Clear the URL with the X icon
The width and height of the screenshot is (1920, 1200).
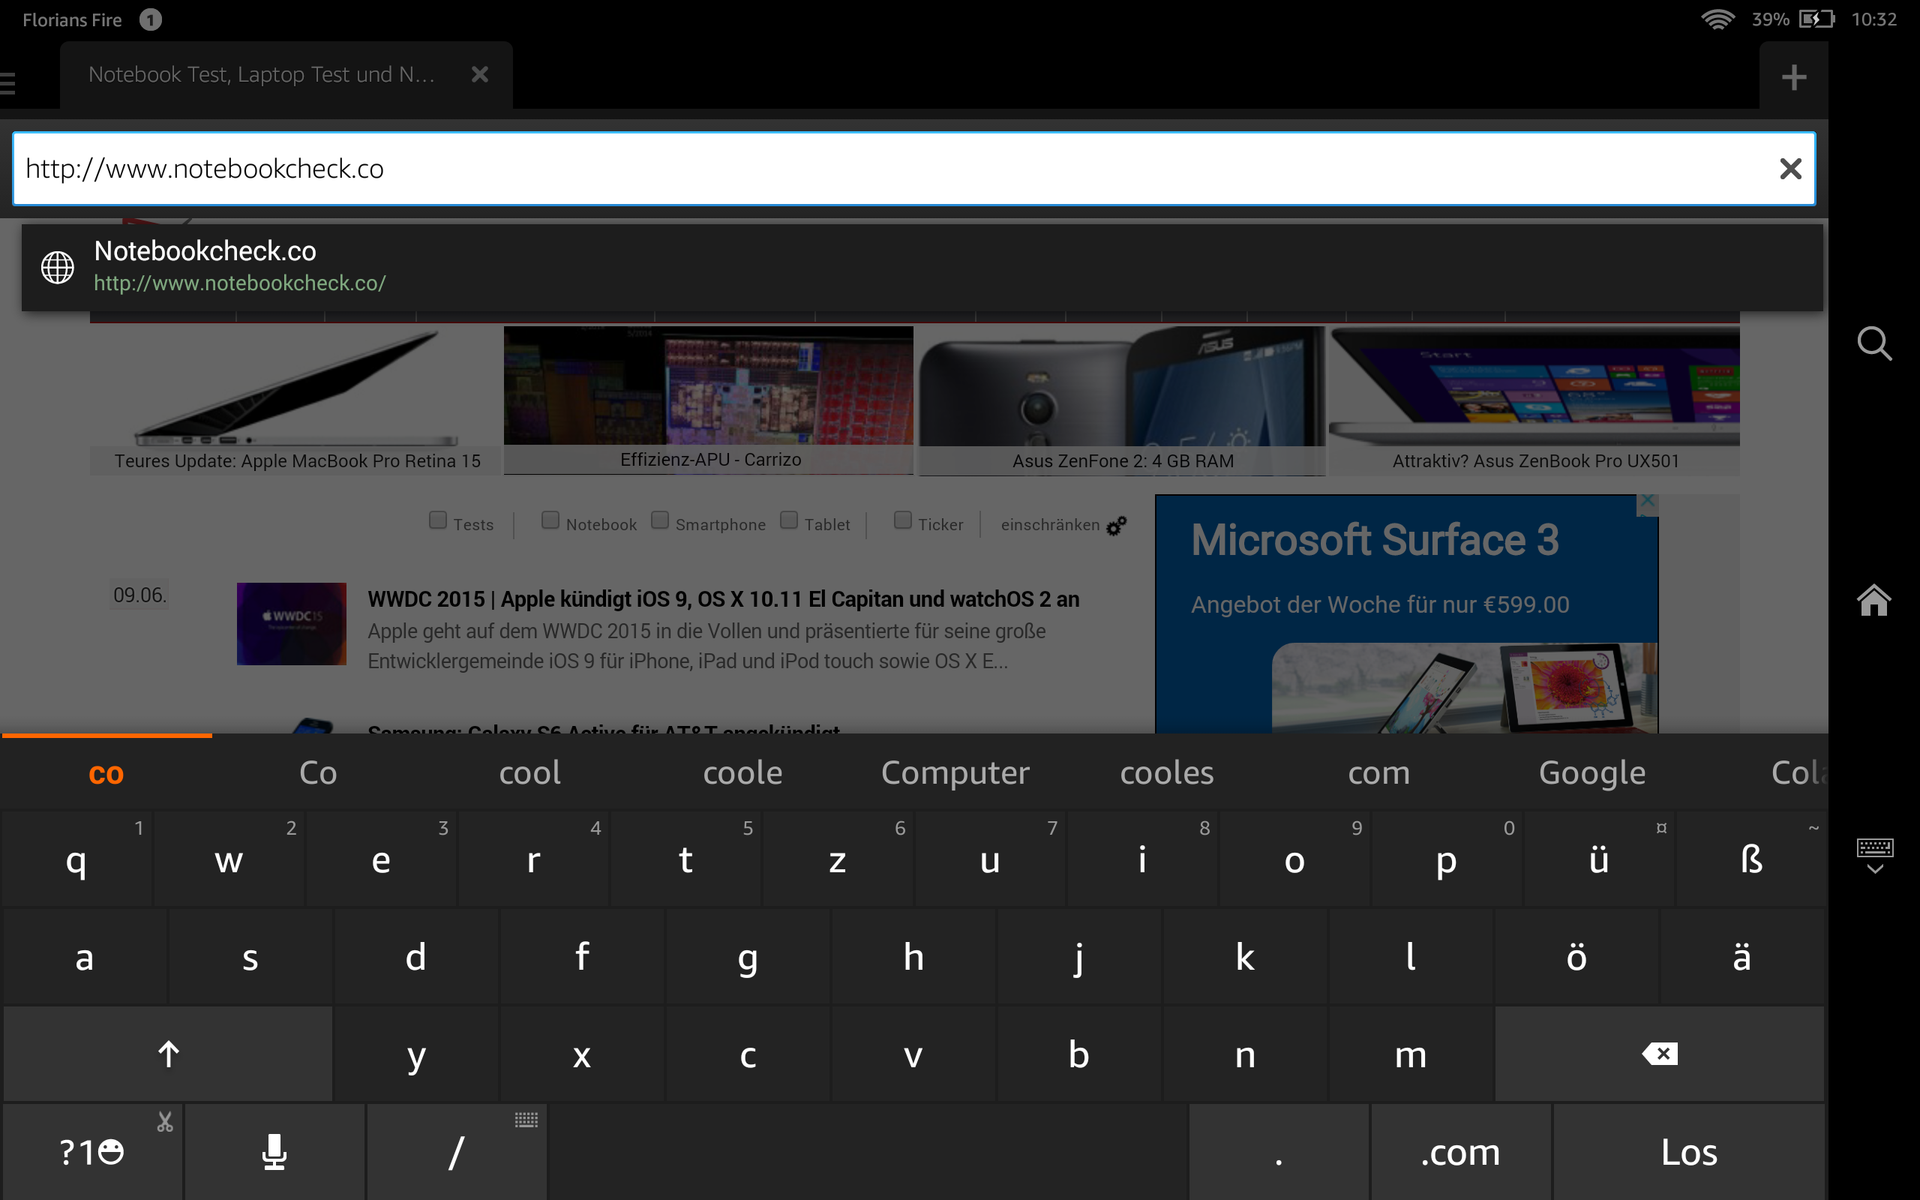[1790, 169]
